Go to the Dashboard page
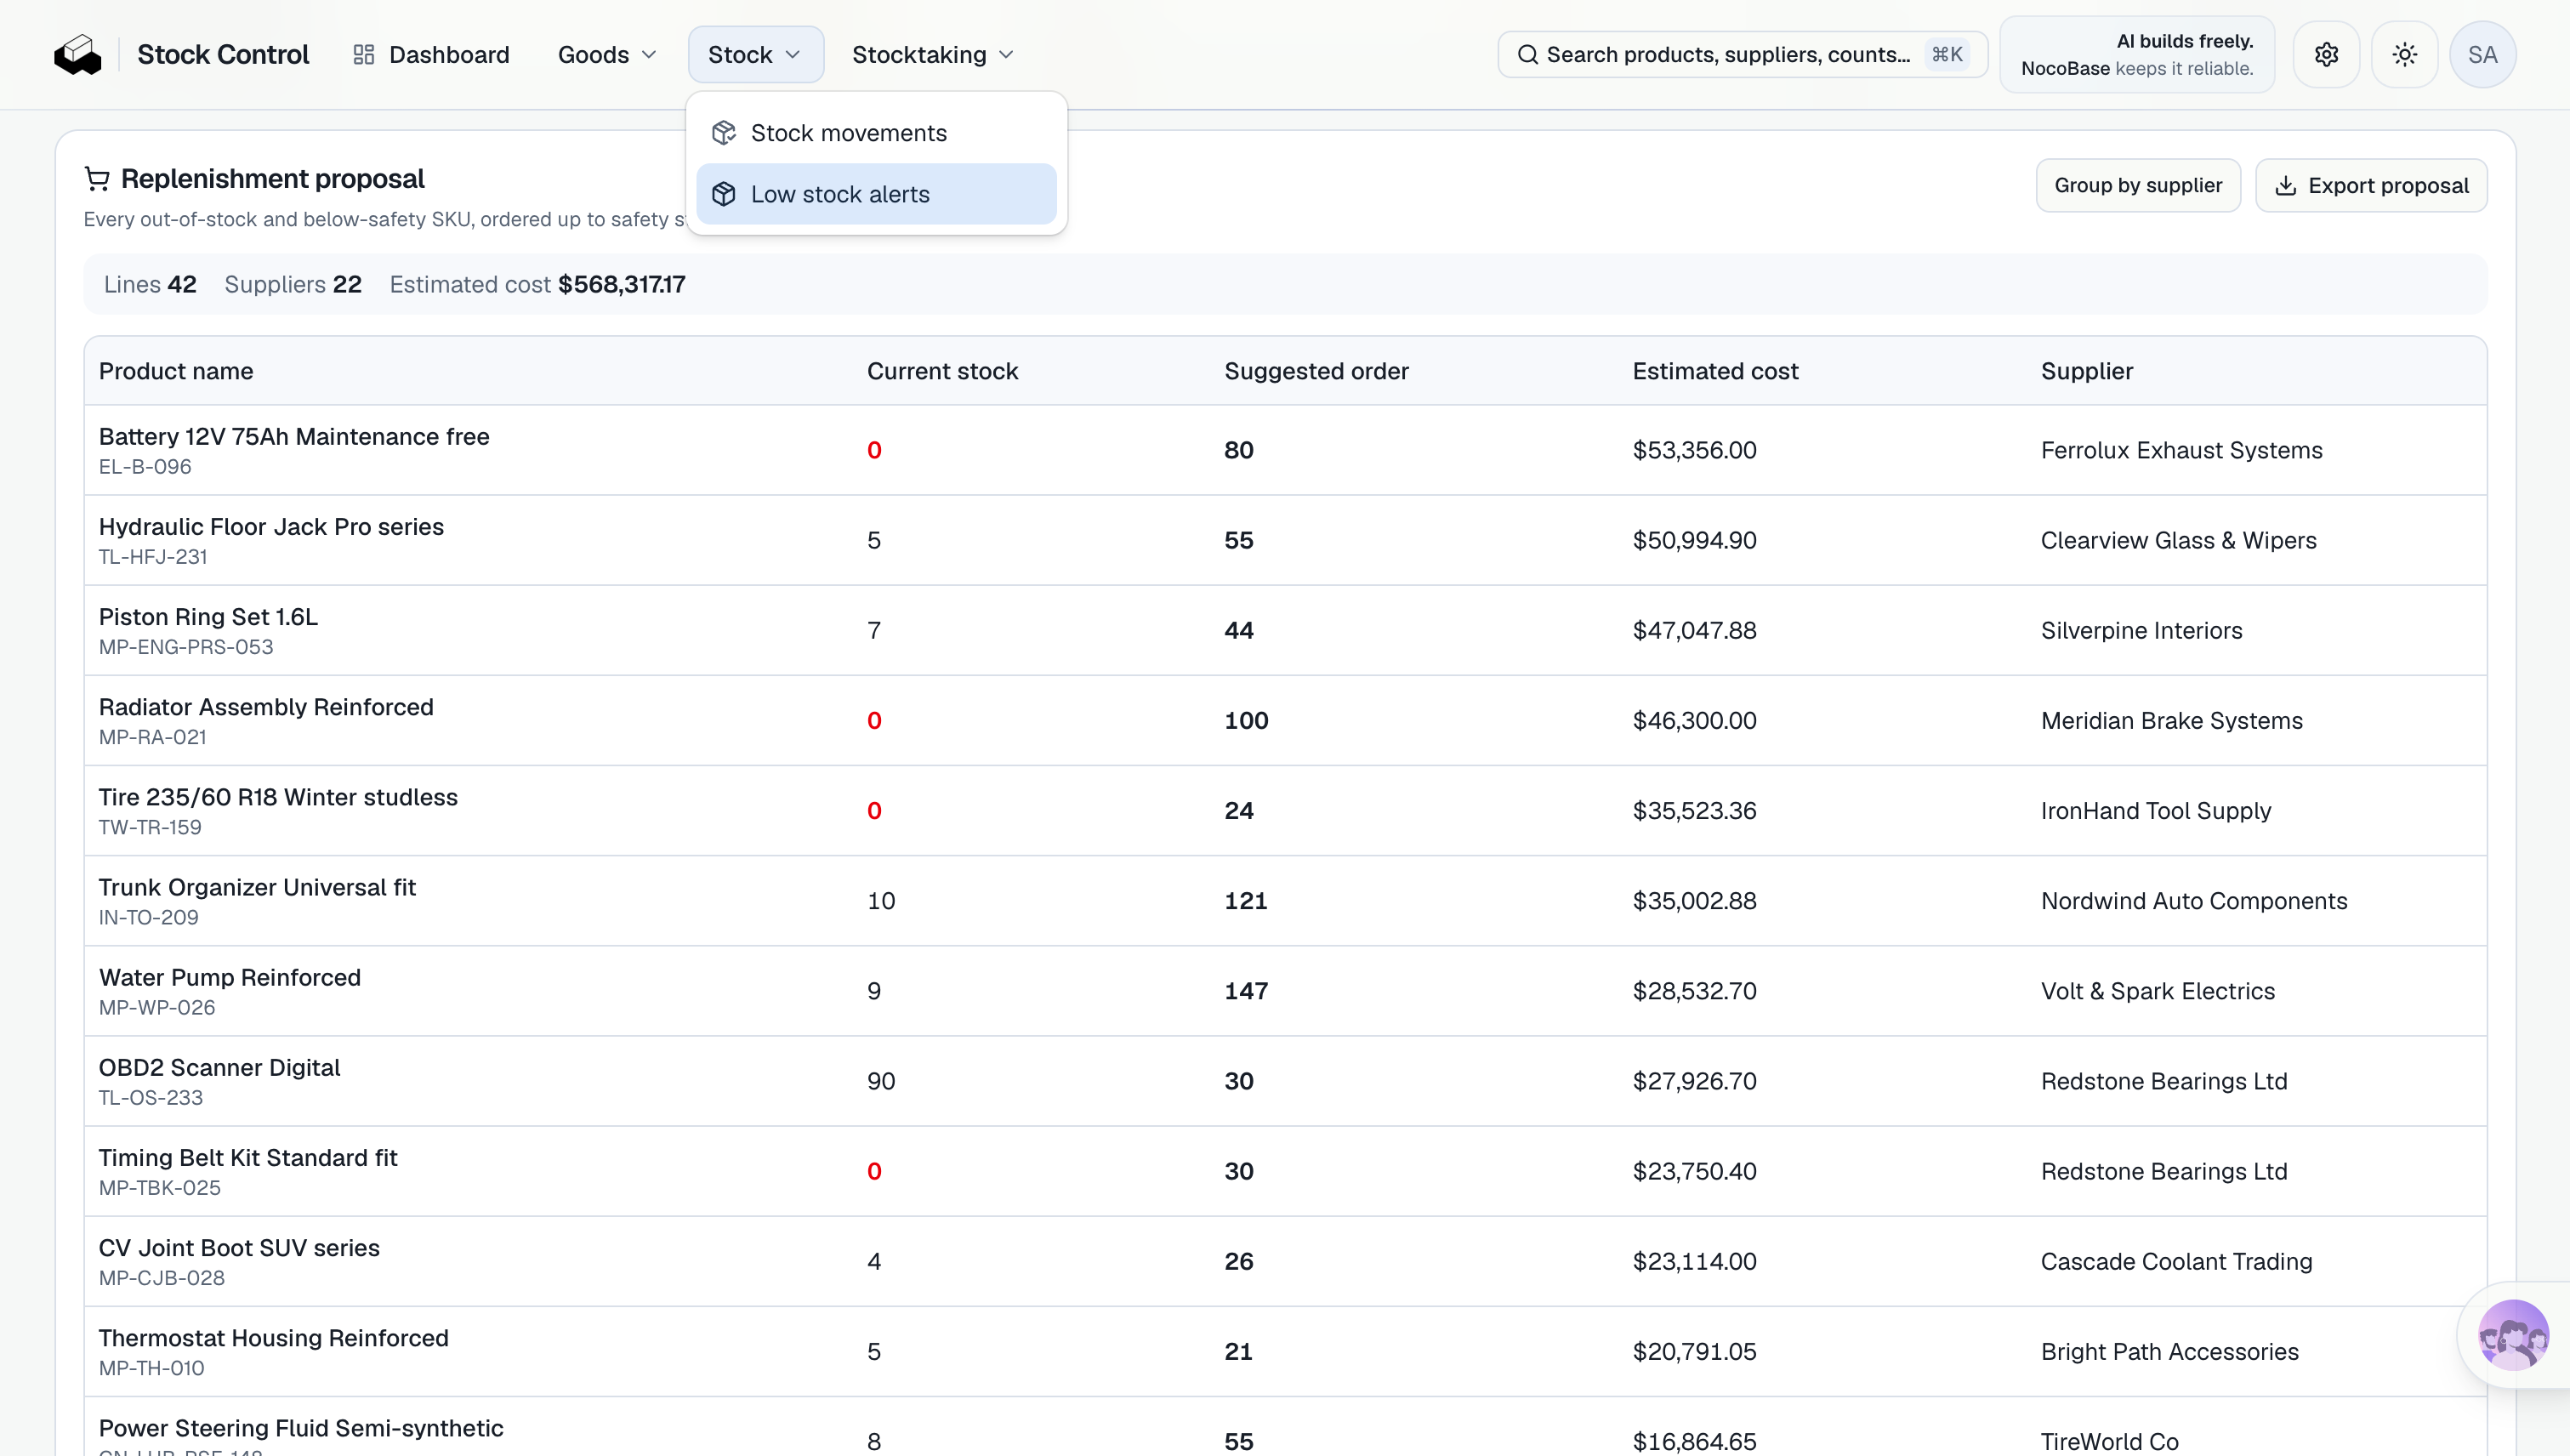This screenshot has width=2570, height=1456. tap(431, 55)
